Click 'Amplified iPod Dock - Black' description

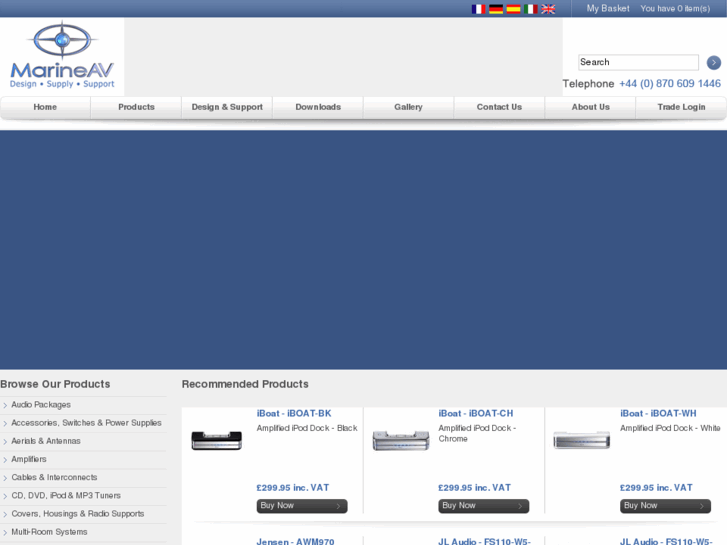point(307,428)
